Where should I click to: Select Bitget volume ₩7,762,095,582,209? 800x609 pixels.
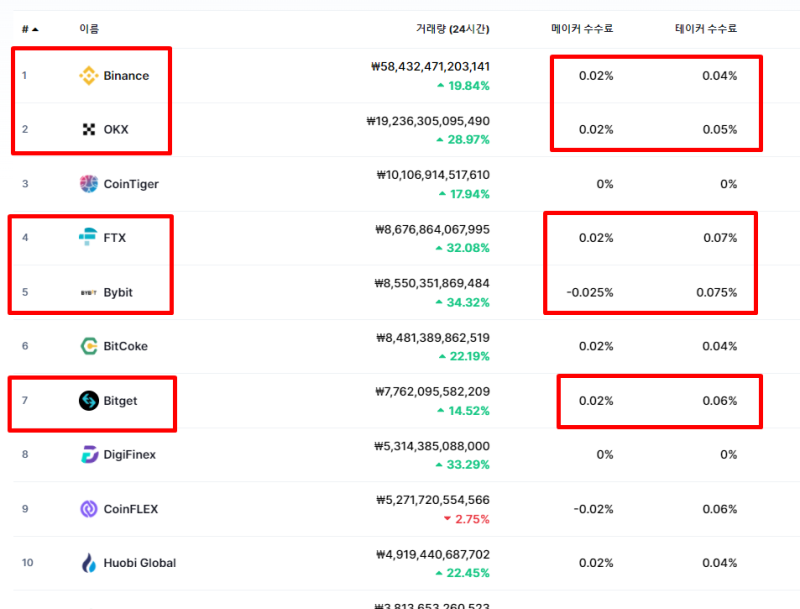[x=433, y=392]
